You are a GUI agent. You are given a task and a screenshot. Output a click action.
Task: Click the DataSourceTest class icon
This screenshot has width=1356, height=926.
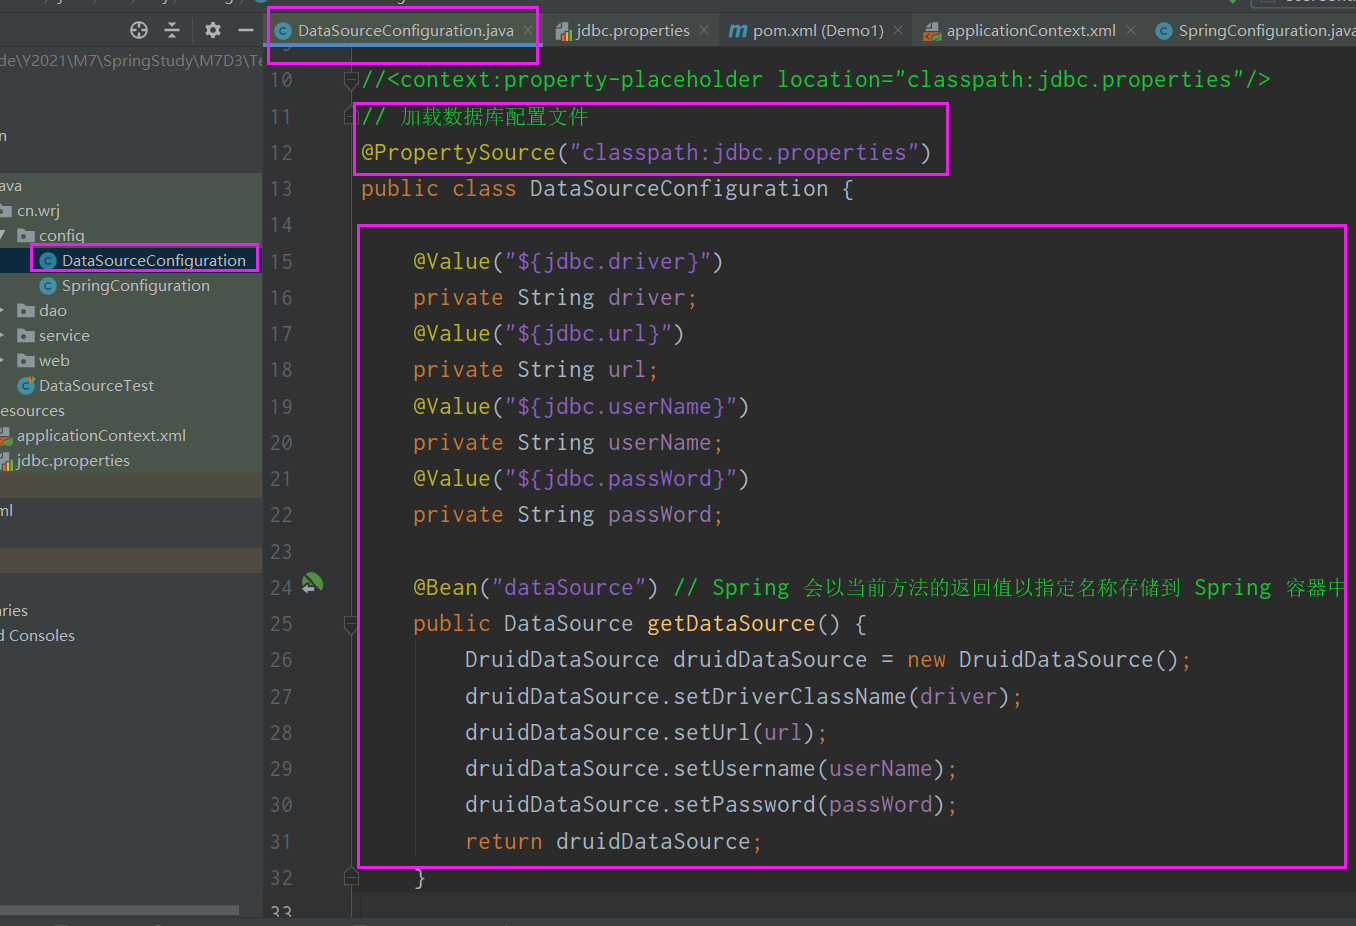point(27,386)
